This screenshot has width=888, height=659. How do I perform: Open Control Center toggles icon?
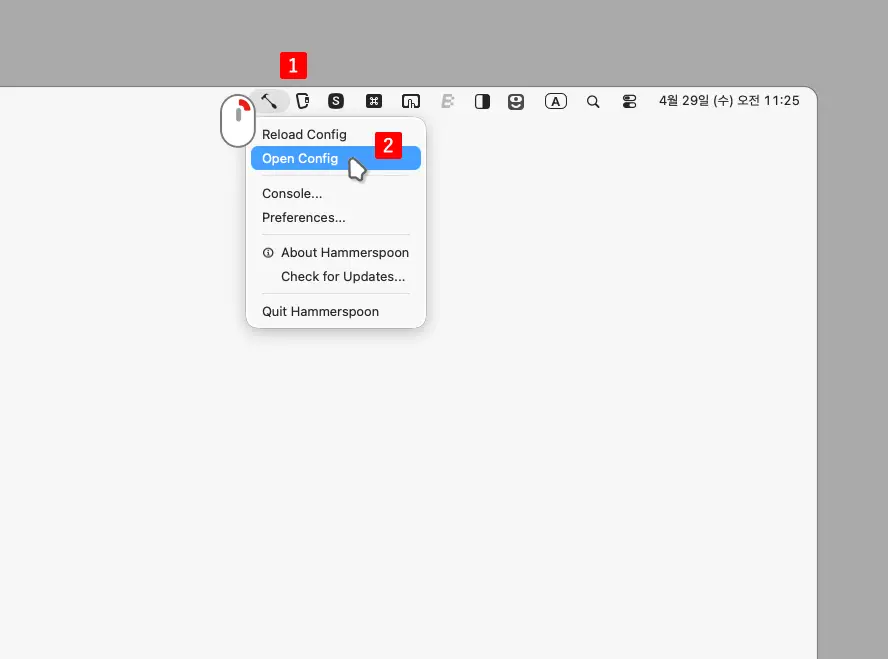[x=629, y=101]
